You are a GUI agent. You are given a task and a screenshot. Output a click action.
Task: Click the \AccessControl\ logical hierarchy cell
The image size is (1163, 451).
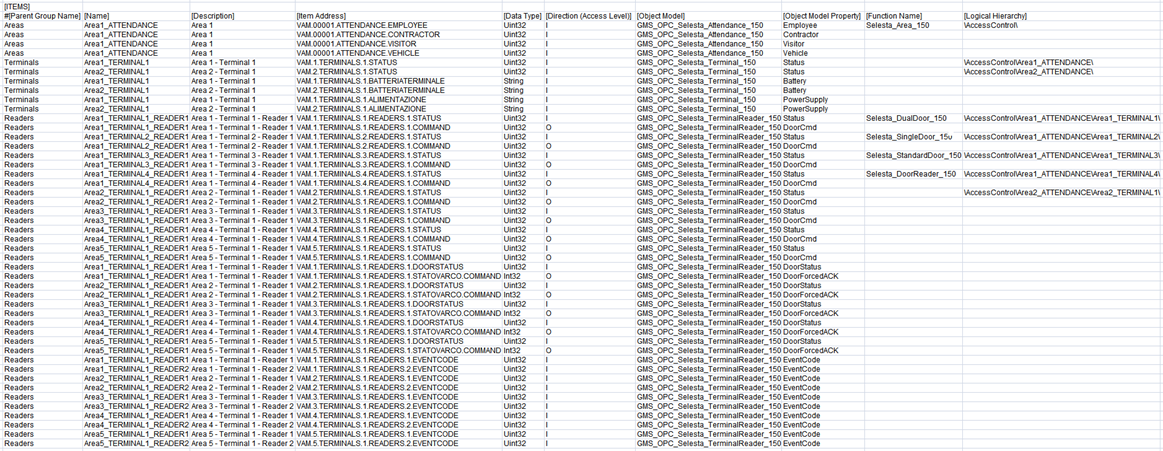pos(992,25)
